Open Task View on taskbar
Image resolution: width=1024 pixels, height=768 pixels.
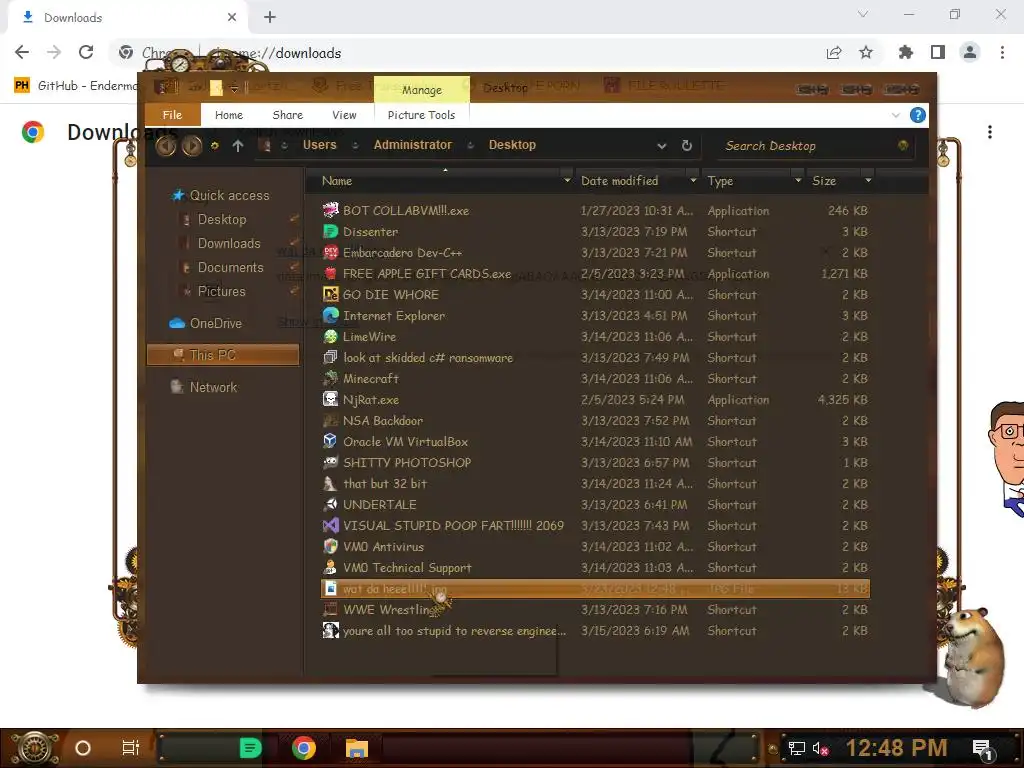[x=131, y=748]
